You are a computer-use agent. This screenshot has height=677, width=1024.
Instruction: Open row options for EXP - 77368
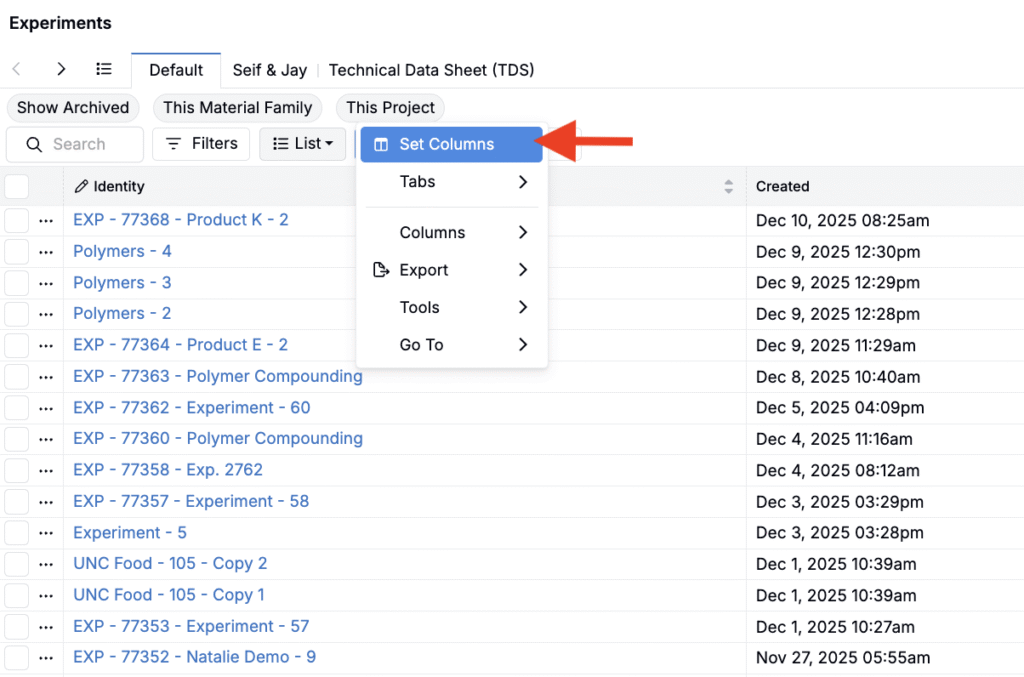point(45,221)
